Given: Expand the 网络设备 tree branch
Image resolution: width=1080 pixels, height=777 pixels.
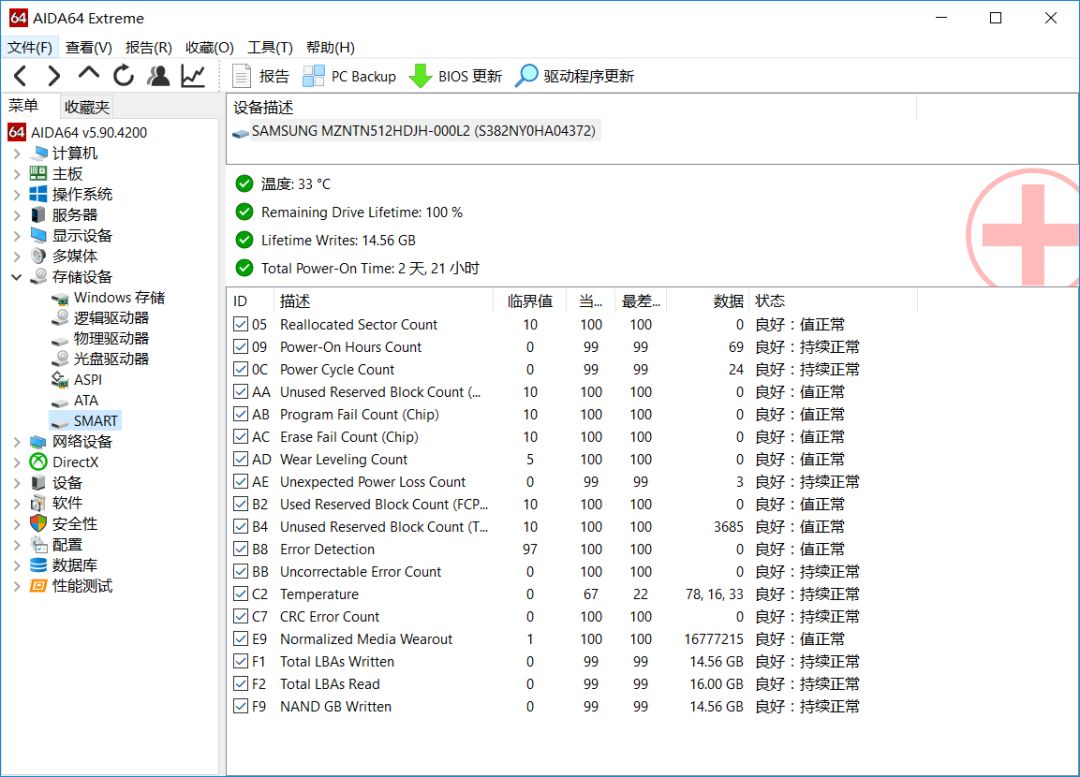Looking at the screenshot, I should (x=16, y=441).
